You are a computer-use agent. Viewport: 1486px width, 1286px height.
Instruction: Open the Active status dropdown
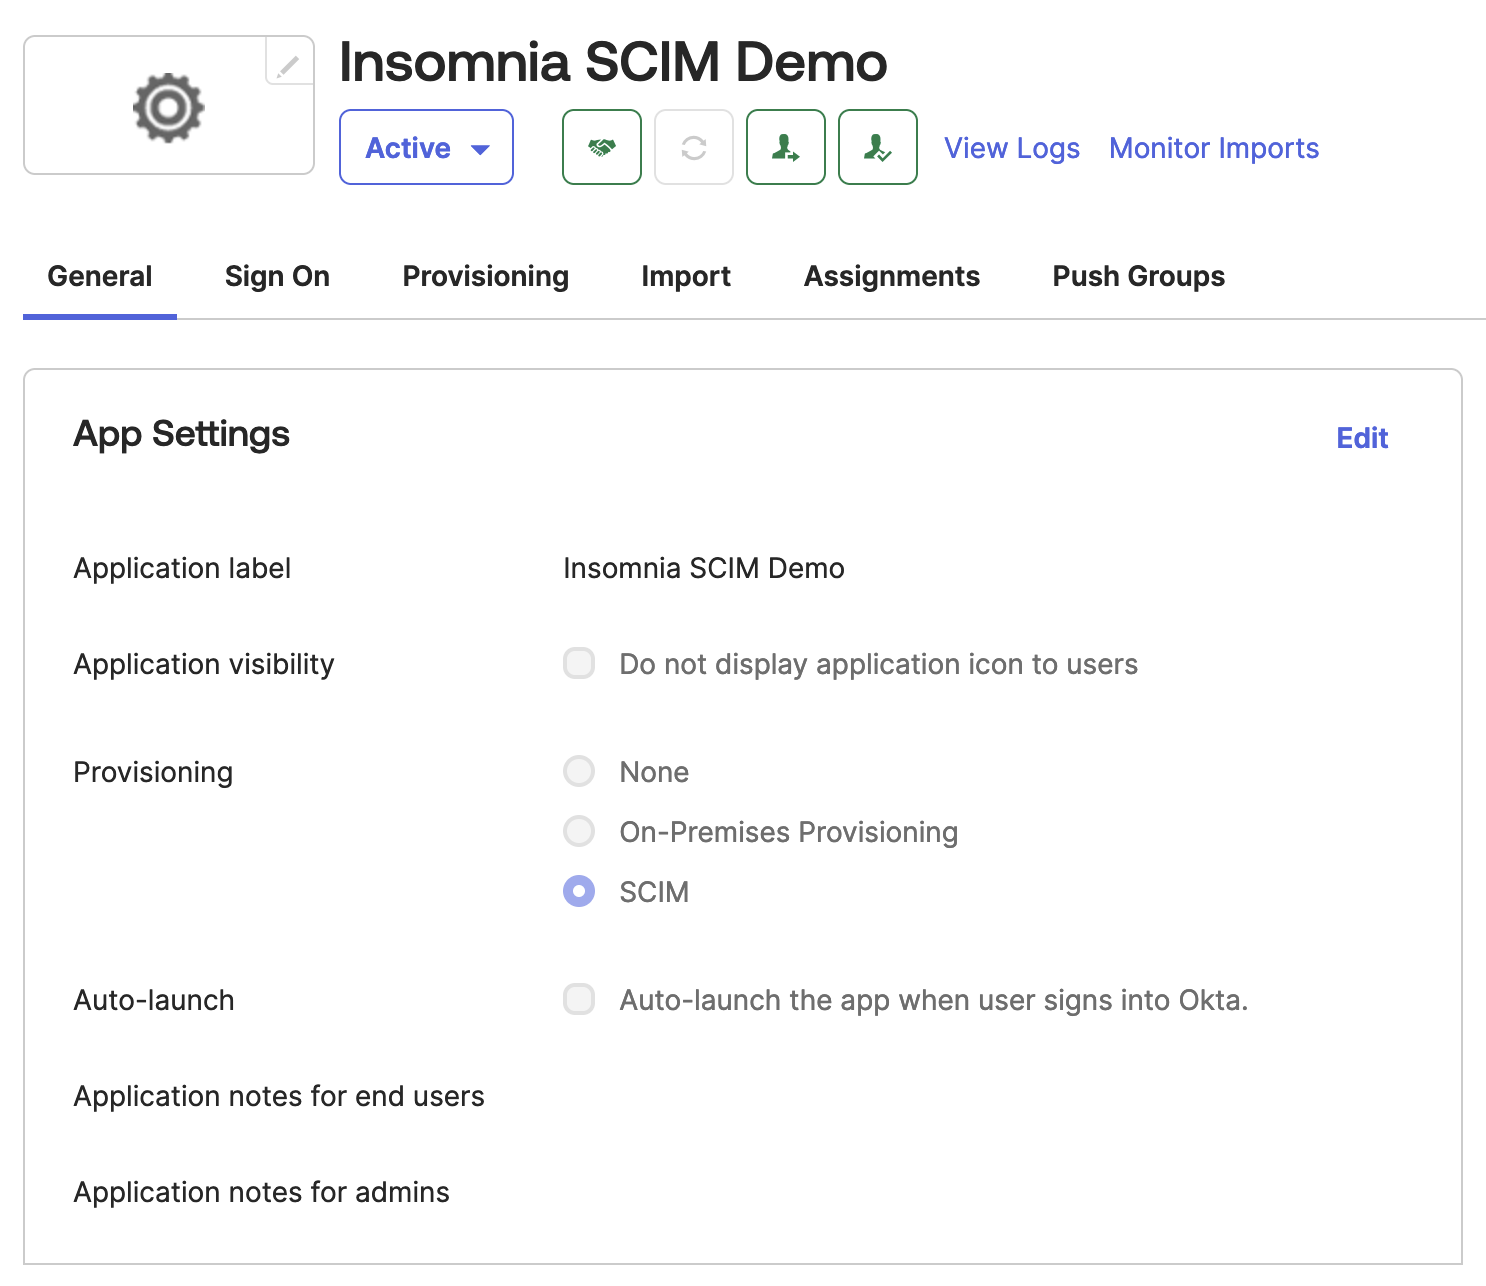pos(426,147)
